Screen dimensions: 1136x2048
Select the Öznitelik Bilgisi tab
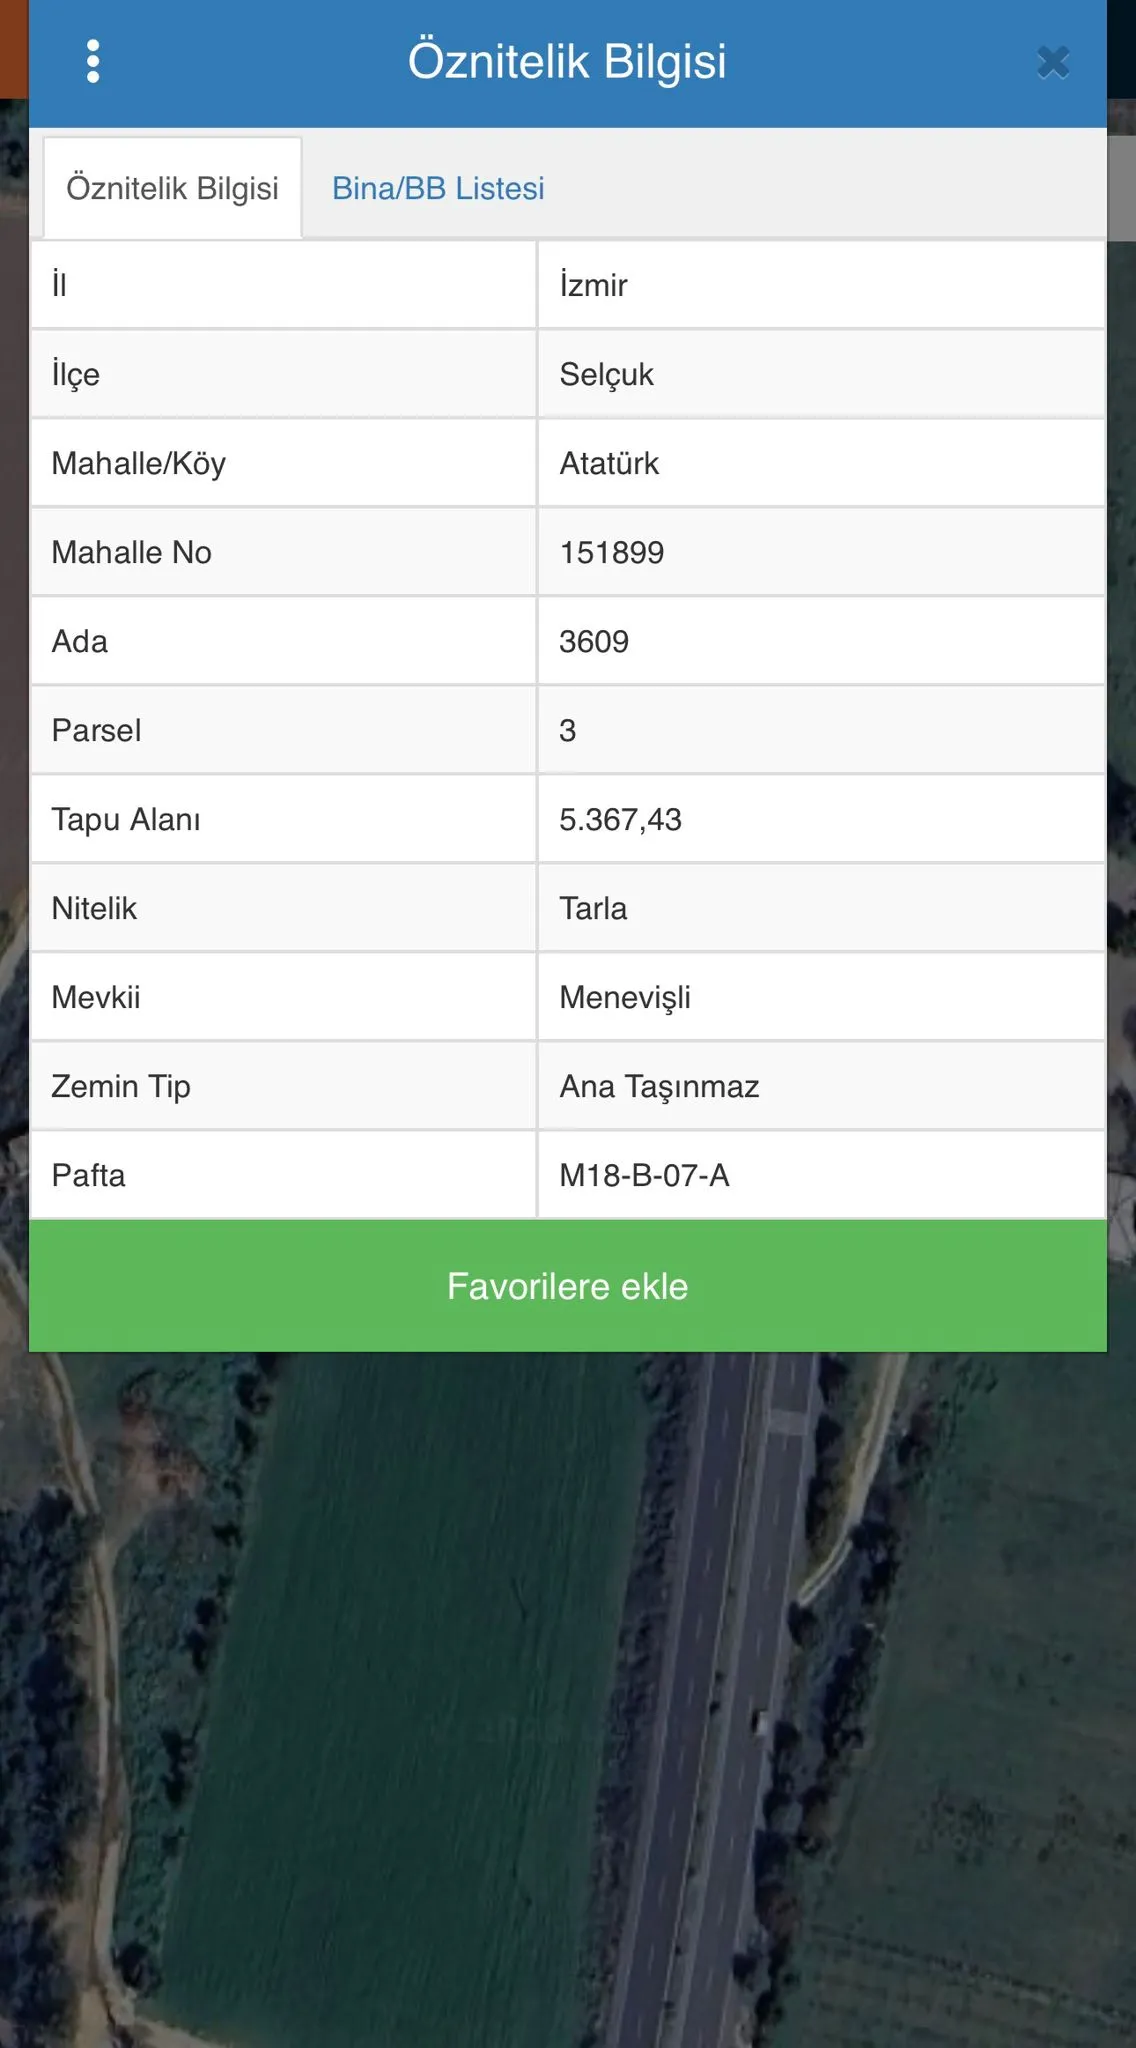click(172, 188)
